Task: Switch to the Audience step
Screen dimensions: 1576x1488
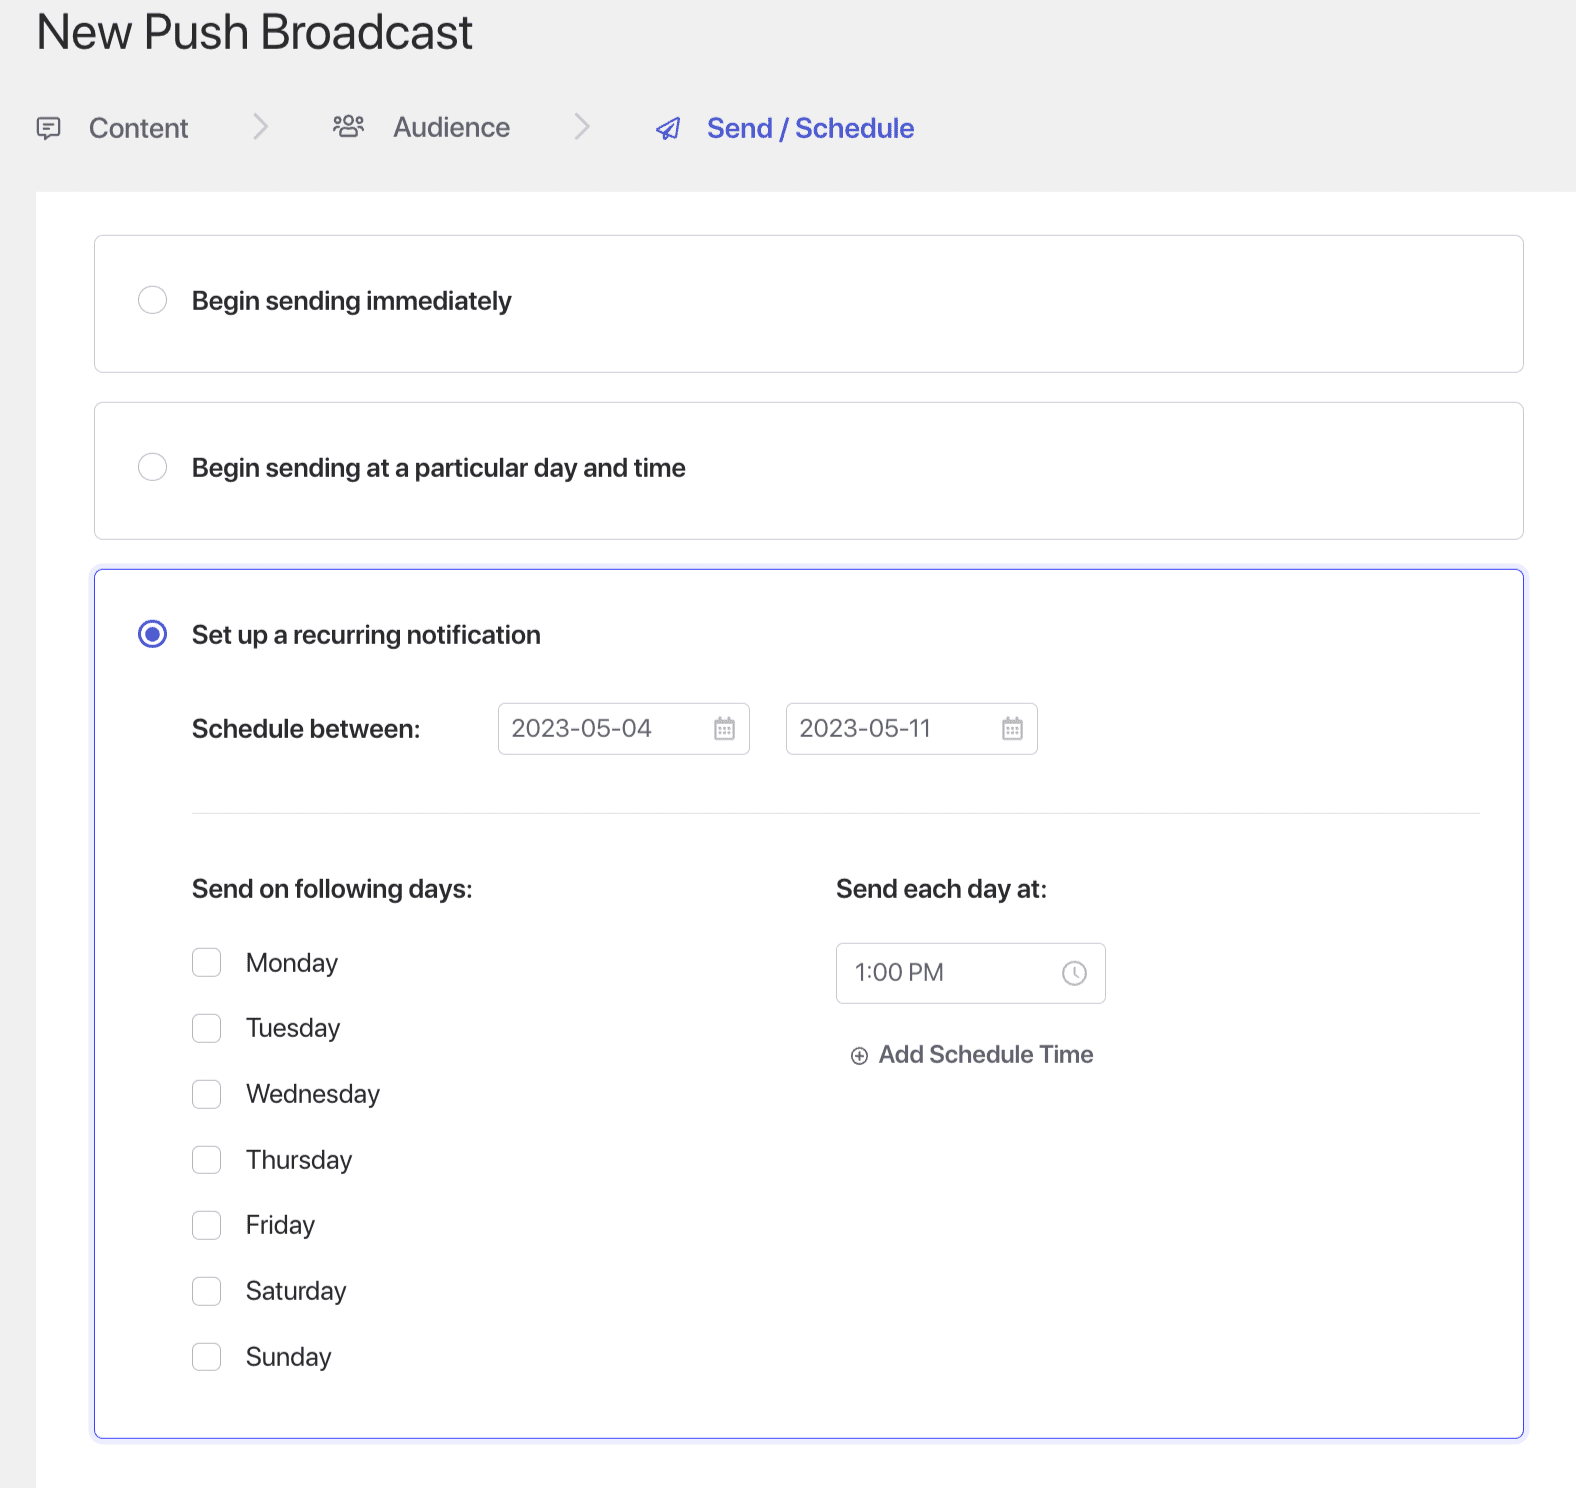Action: click(x=451, y=128)
